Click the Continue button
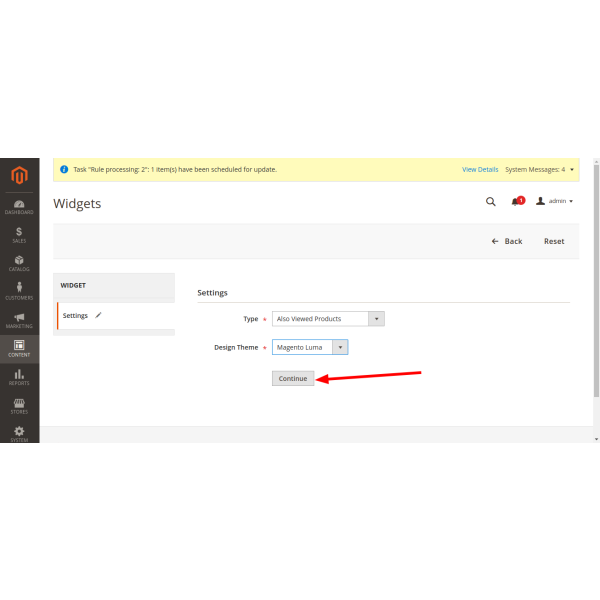This screenshot has height=600, width=600. [293, 379]
